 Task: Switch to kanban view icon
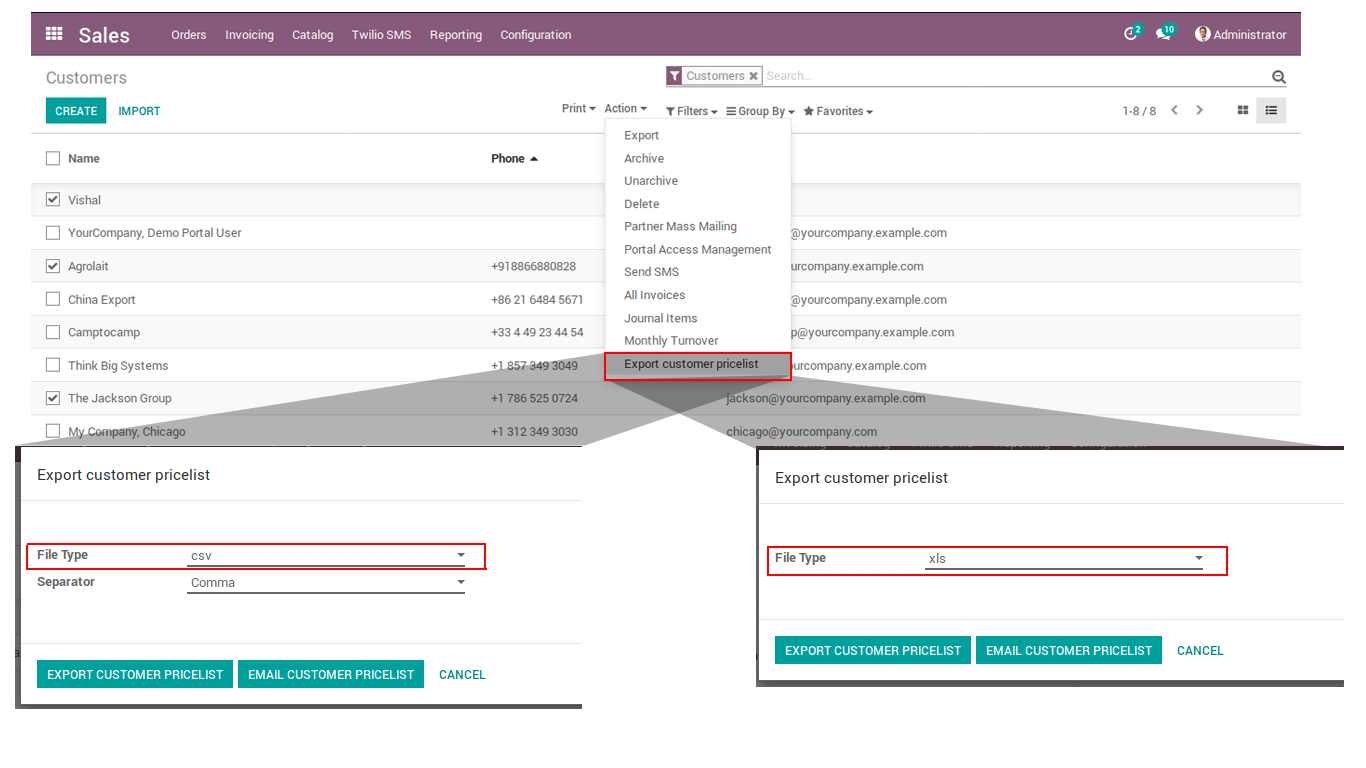(1243, 111)
